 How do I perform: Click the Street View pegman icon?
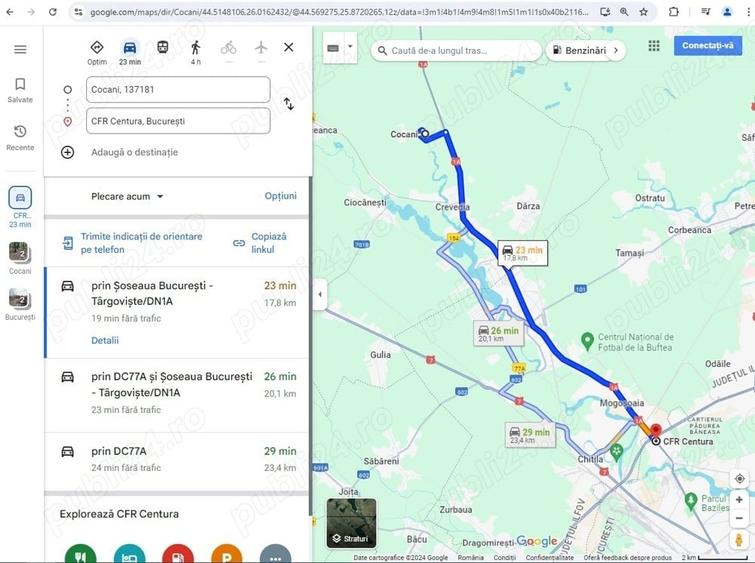click(739, 540)
